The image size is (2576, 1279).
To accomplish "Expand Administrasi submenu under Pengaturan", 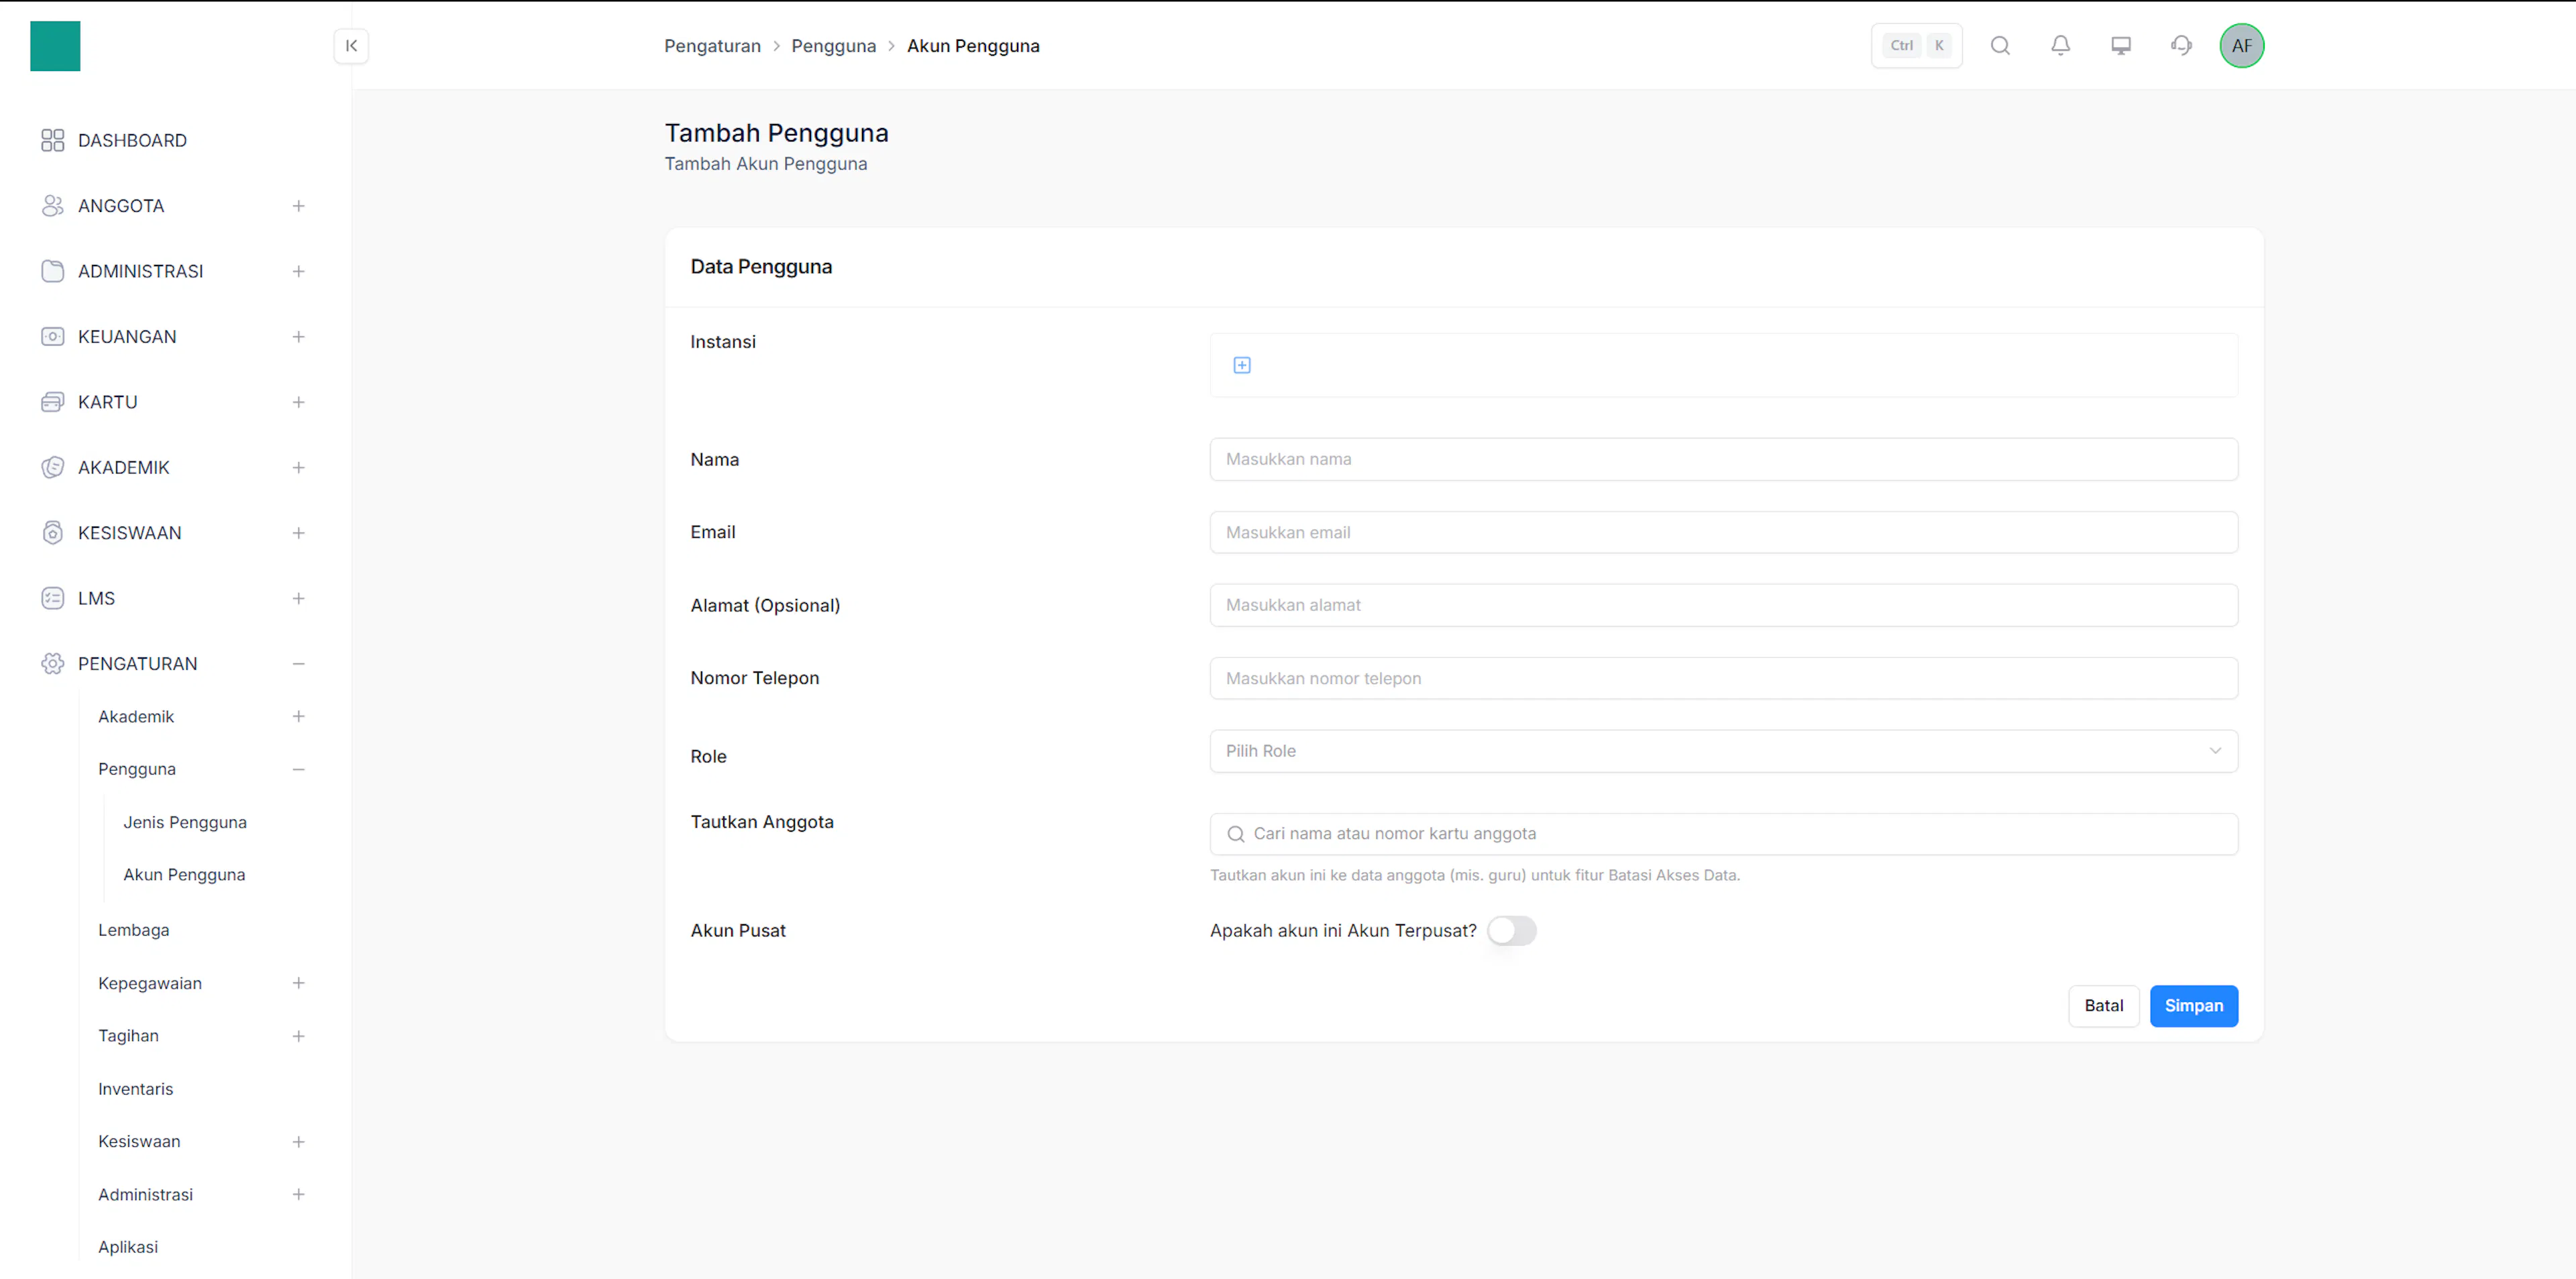I will (298, 1195).
